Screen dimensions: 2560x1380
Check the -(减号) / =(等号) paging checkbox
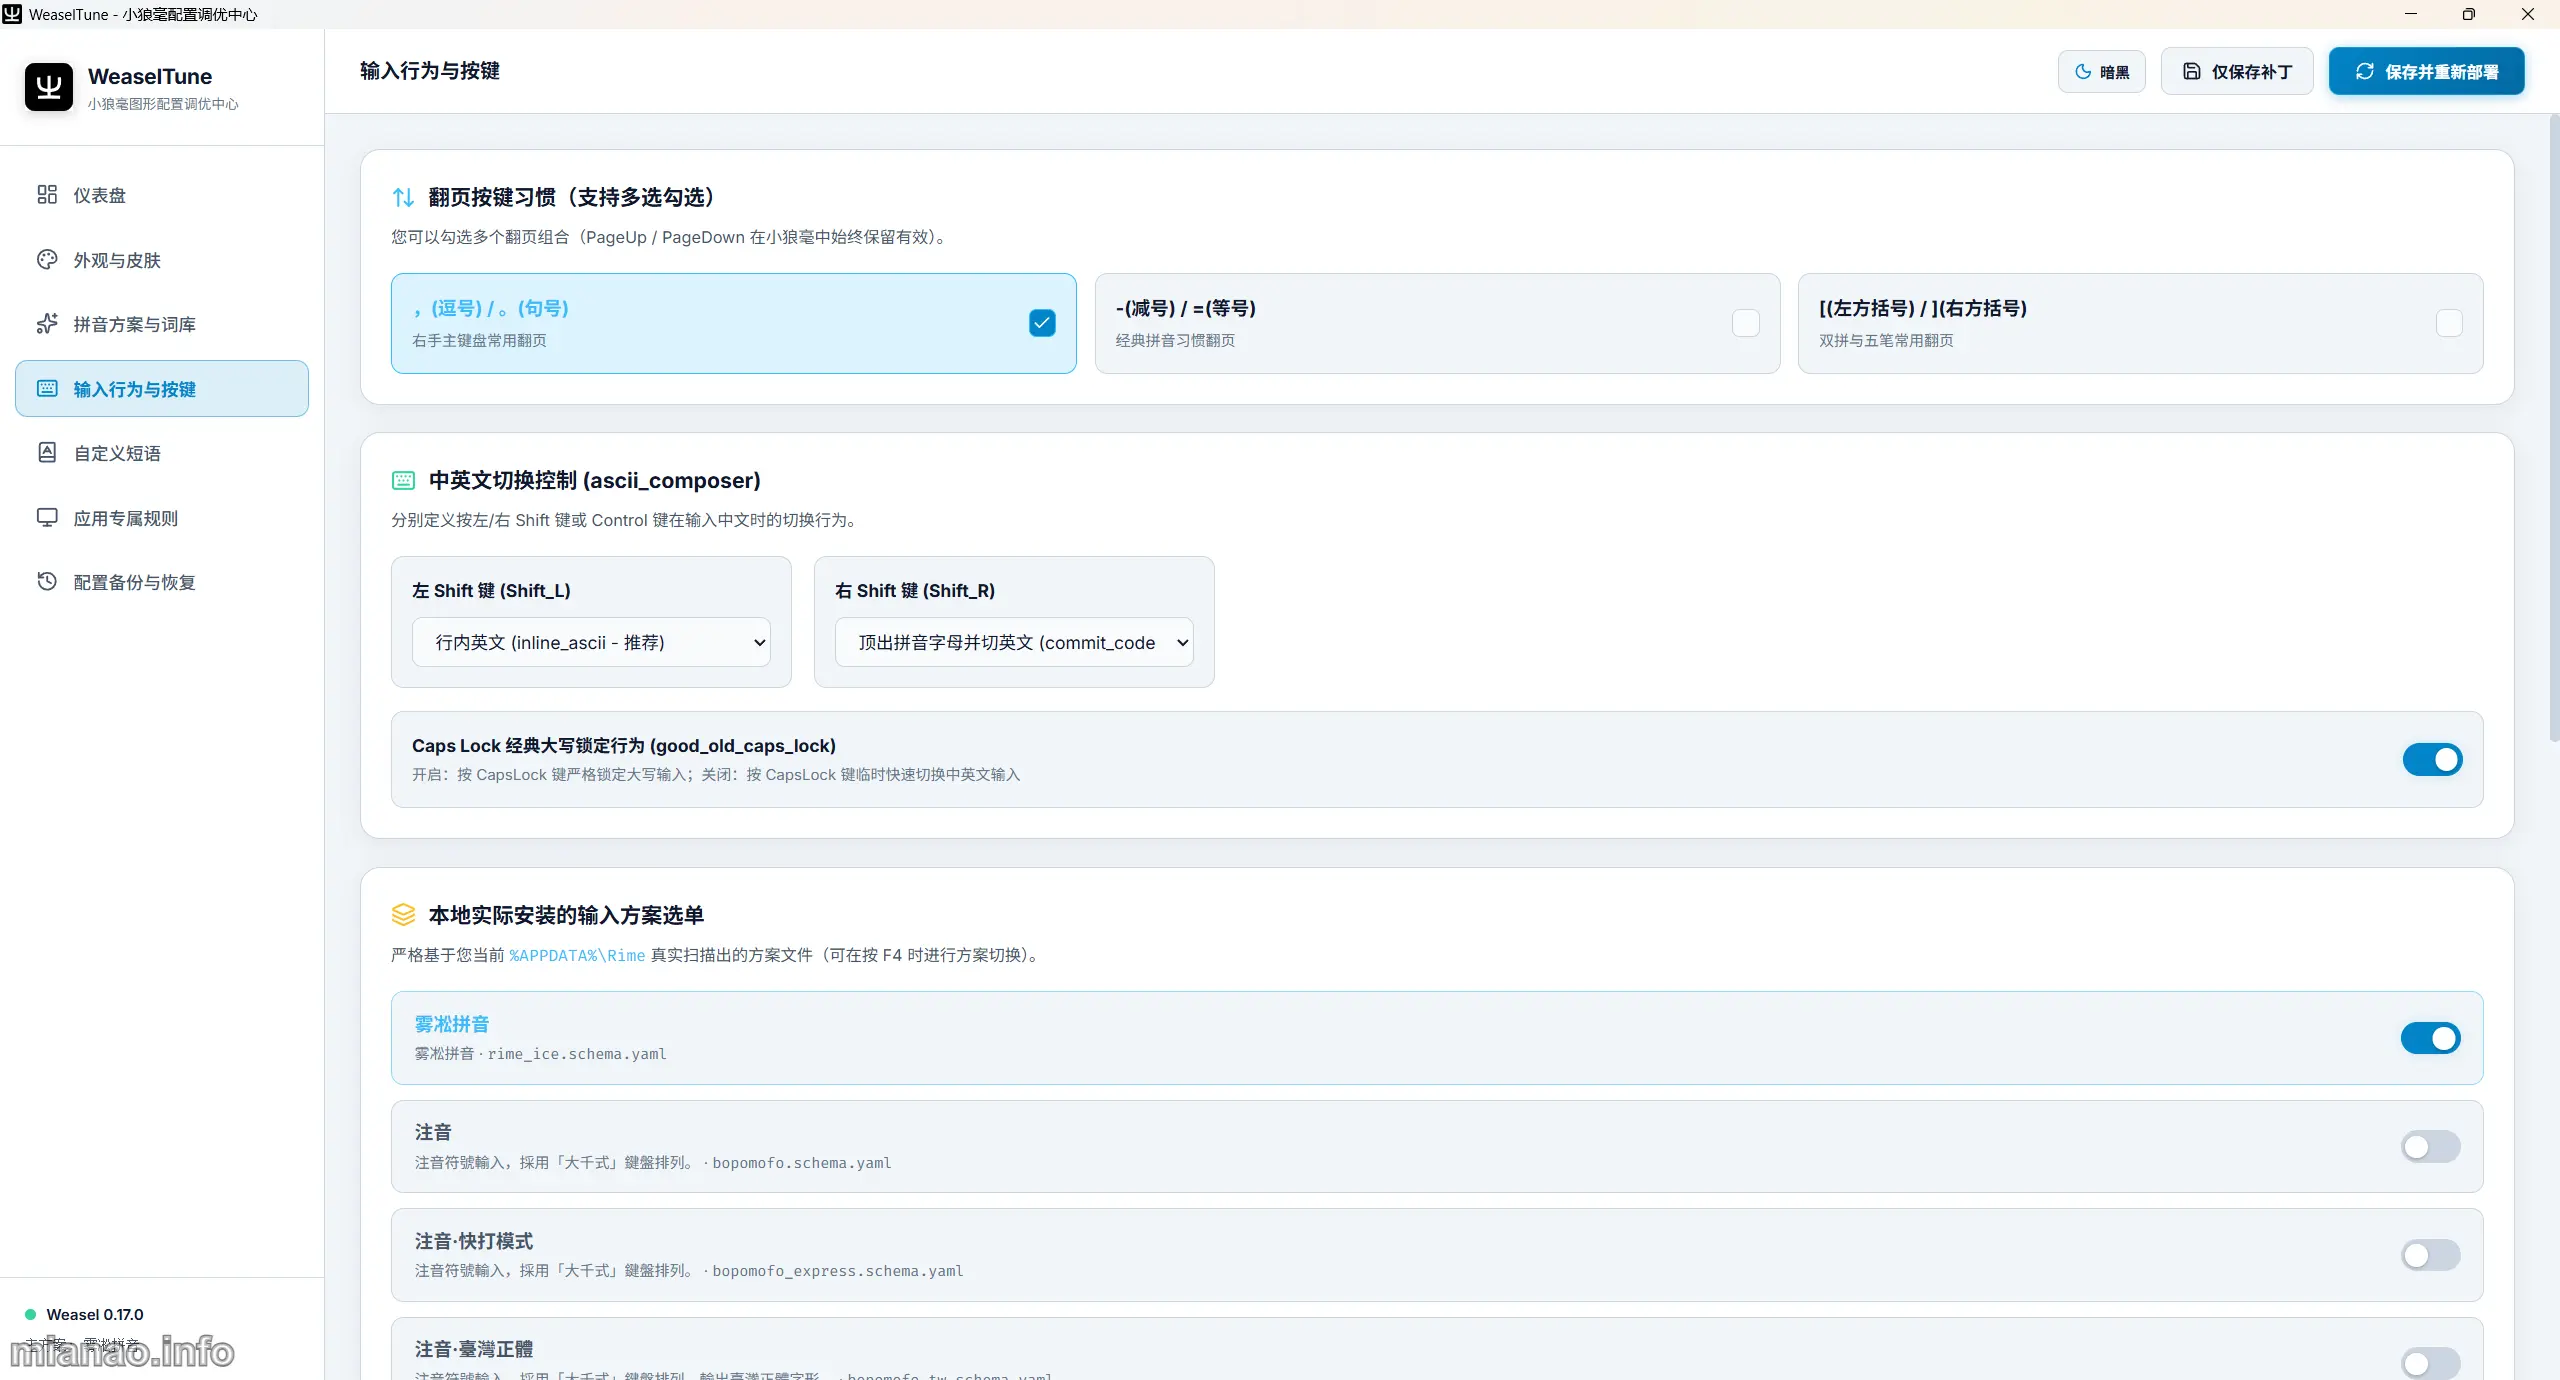point(1746,323)
